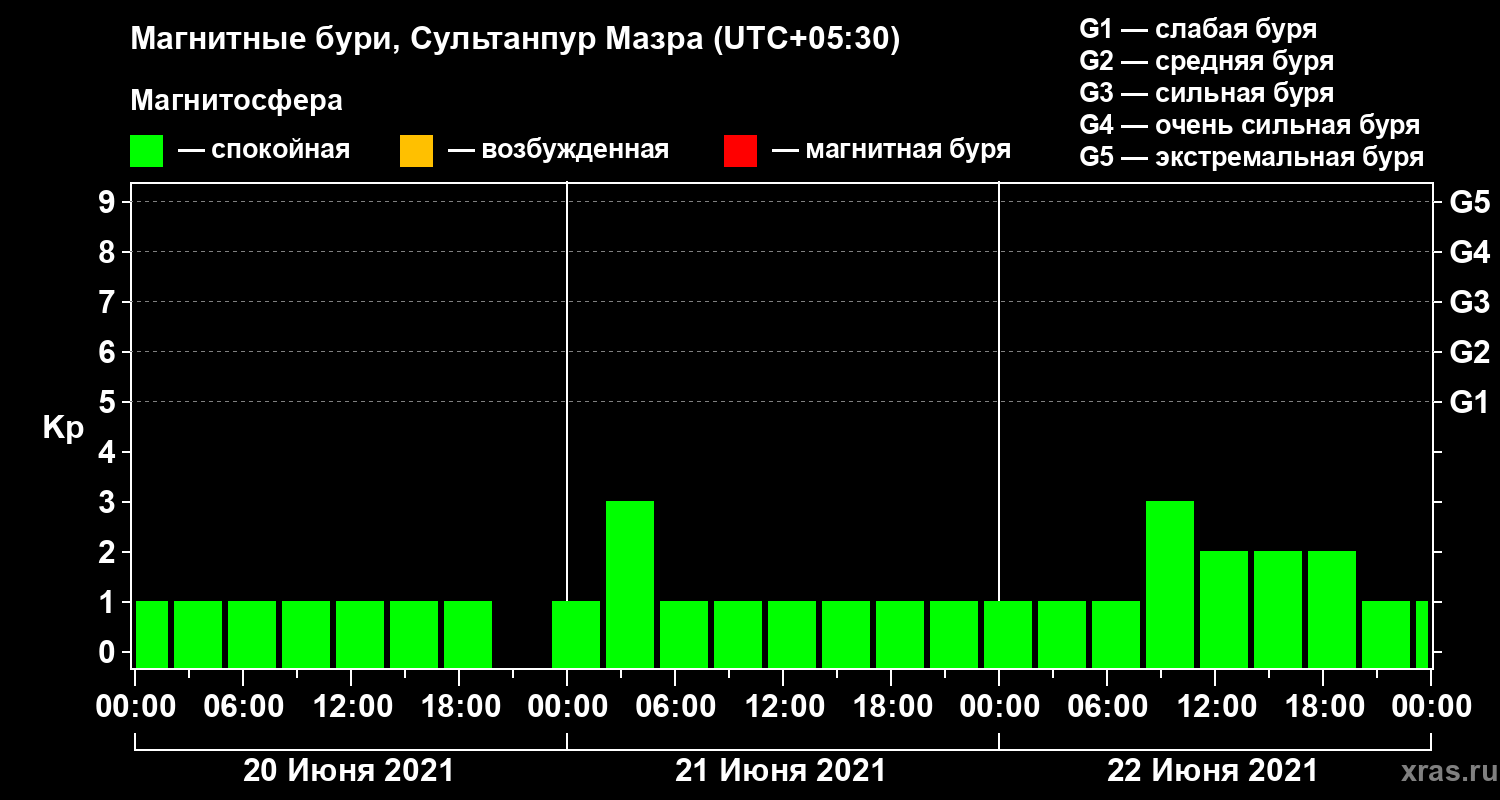Click the Kp 3 bar on 21 June
The height and width of the screenshot is (800, 1500).
[x=630, y=584]
